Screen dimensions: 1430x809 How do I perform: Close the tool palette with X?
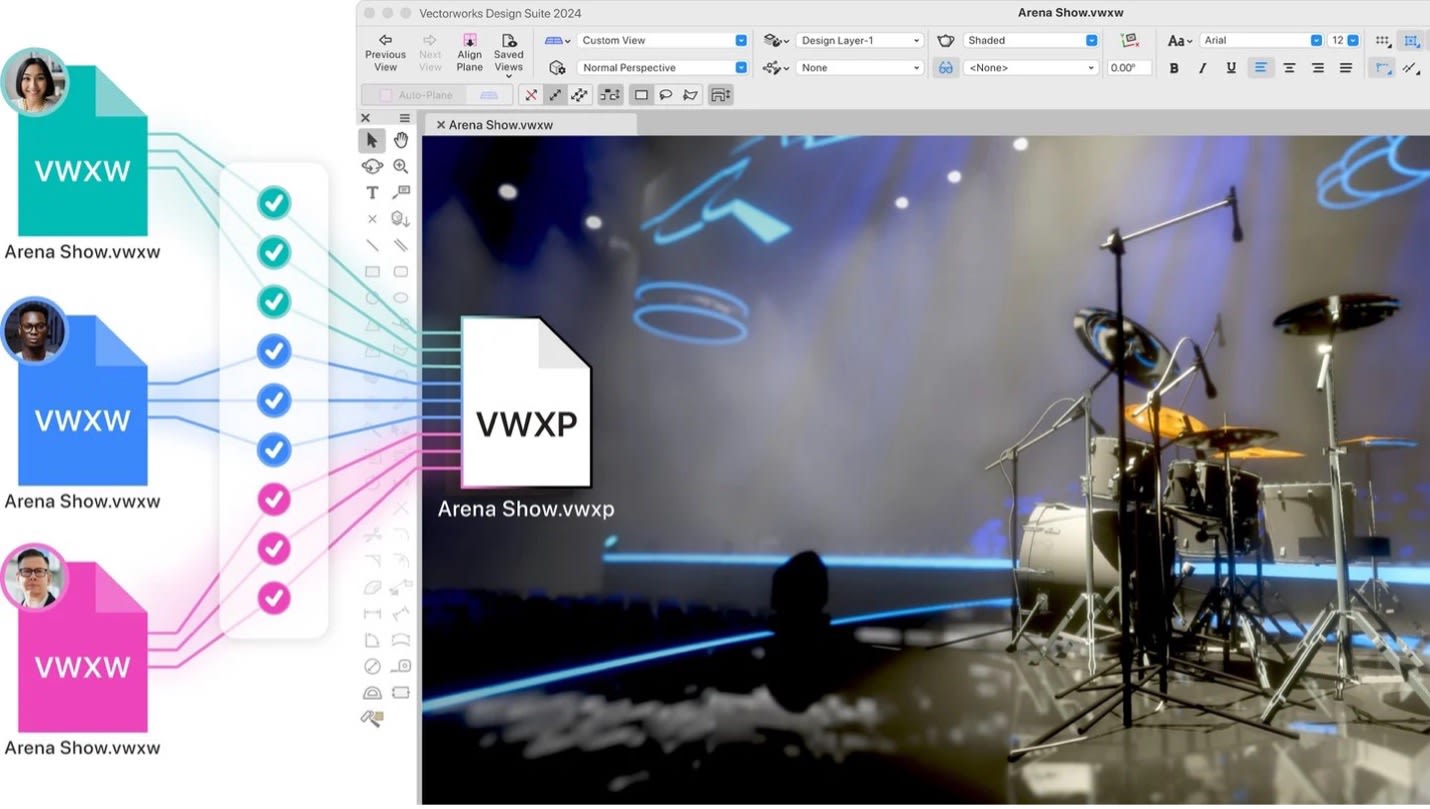[365, 118]
